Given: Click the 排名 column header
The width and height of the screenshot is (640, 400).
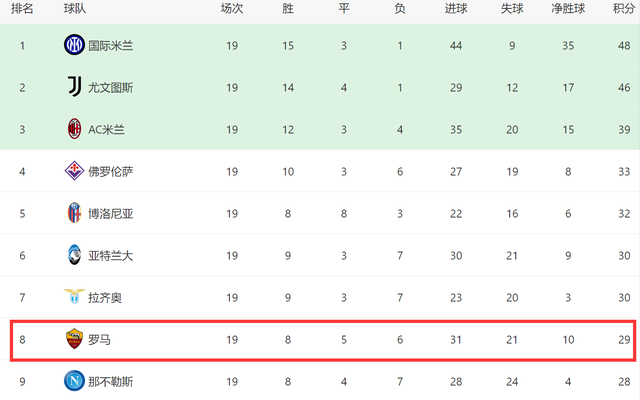Looking at the screenshot, I should click(x=22, y=8).
